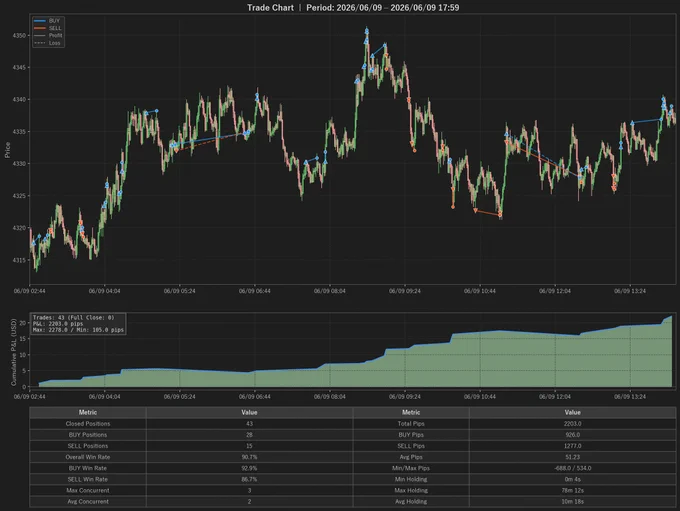Click the orange SELL legend line swatch

(x=40, y=28)
